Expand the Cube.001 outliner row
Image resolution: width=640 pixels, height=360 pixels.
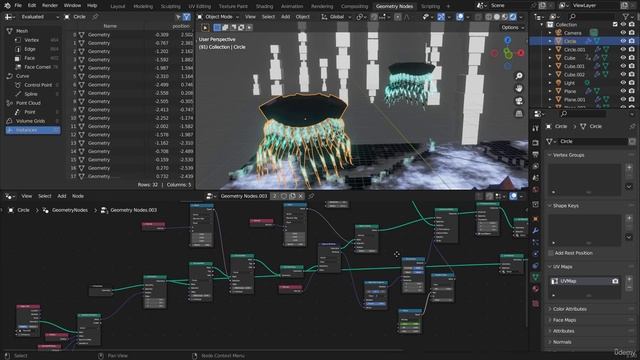550,66
